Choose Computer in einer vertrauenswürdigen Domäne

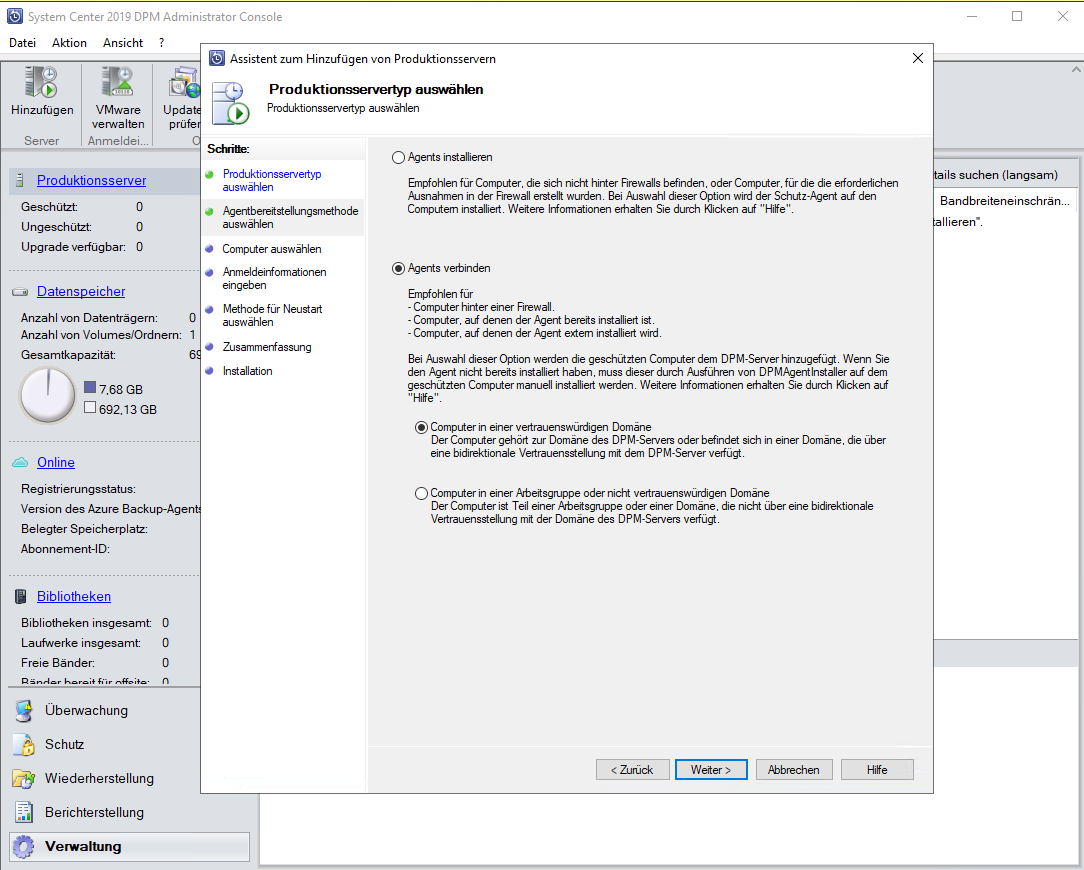click(x=421, y=427)
